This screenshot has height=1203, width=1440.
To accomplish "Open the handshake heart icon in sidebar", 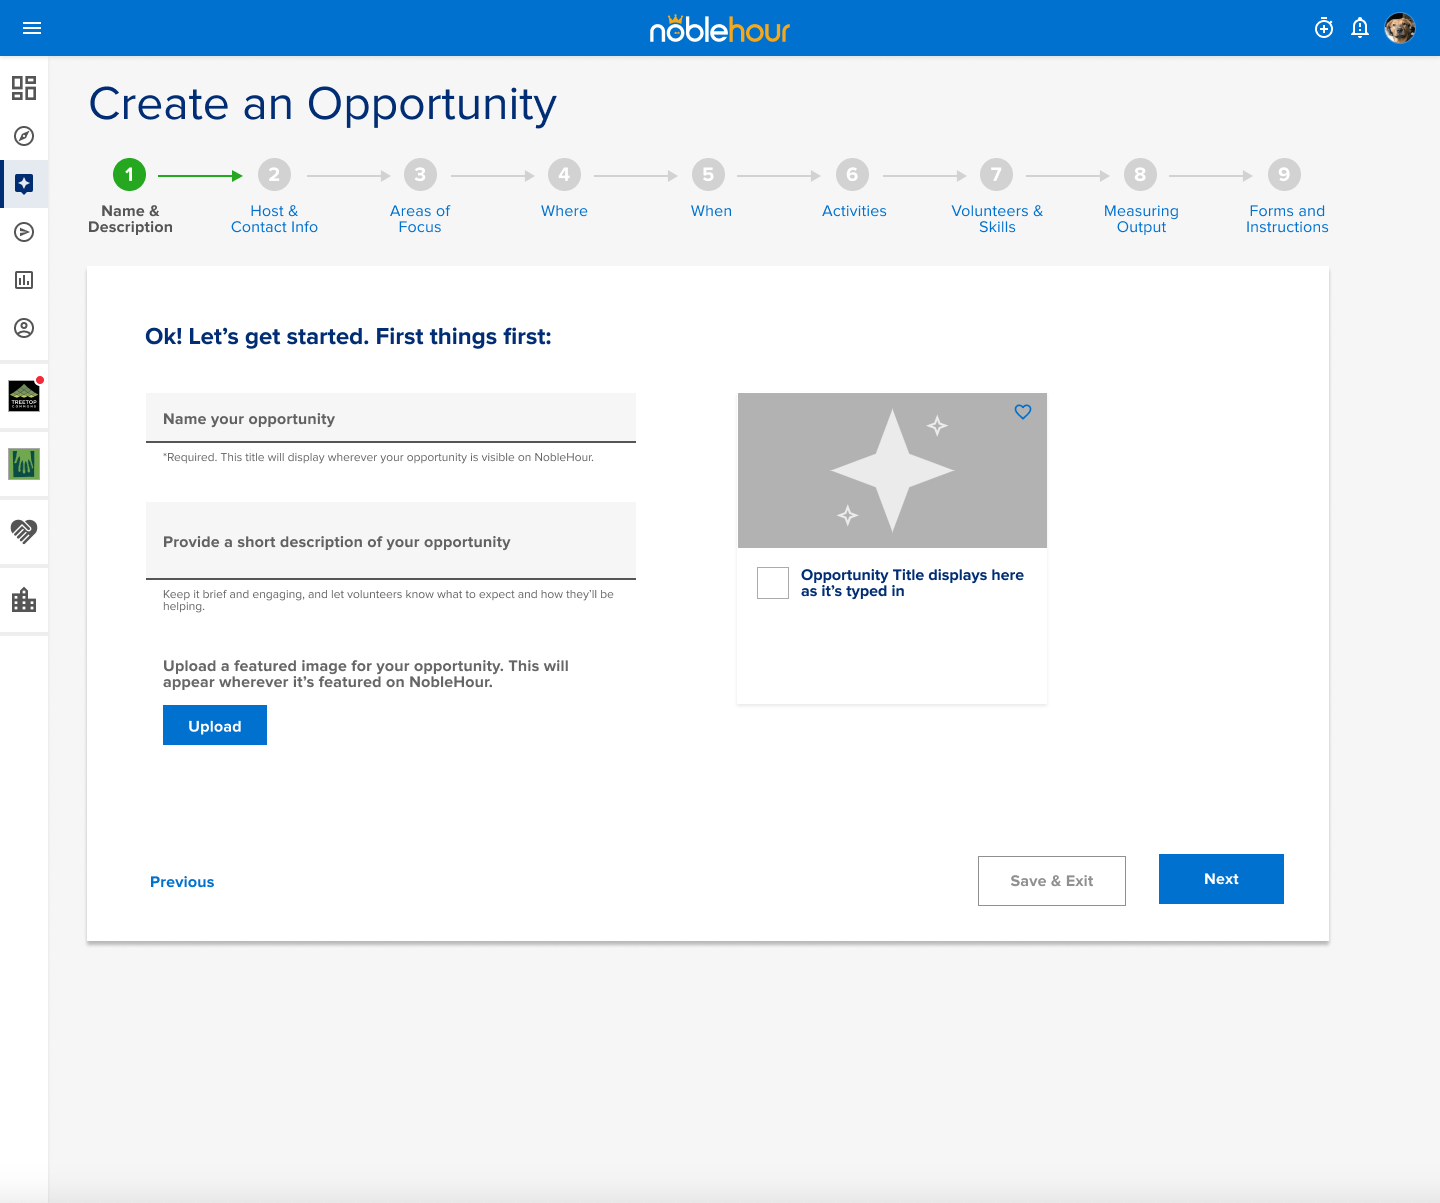I will point(24,531).
